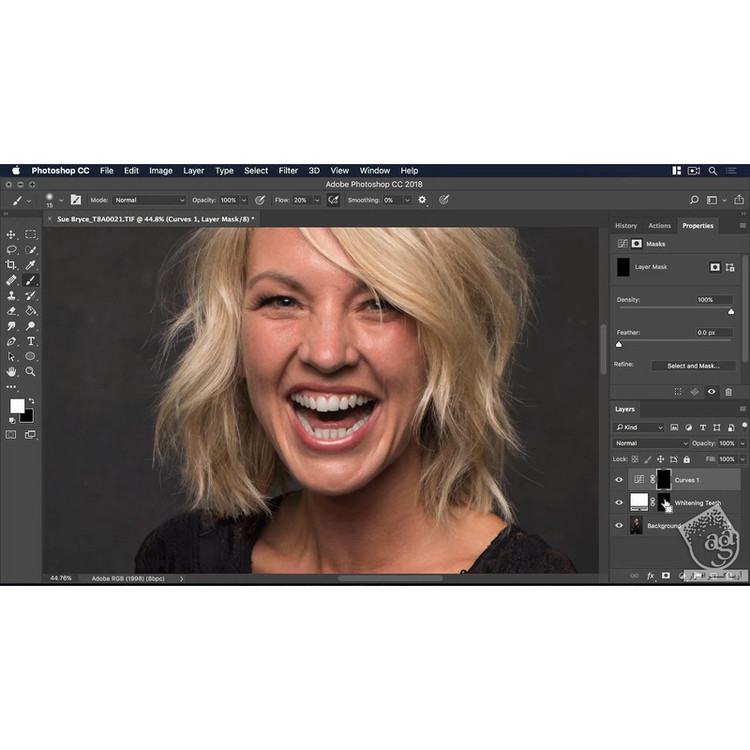Click the Density slider handle
Screen dimensions: 750x750
coord(731,311)
